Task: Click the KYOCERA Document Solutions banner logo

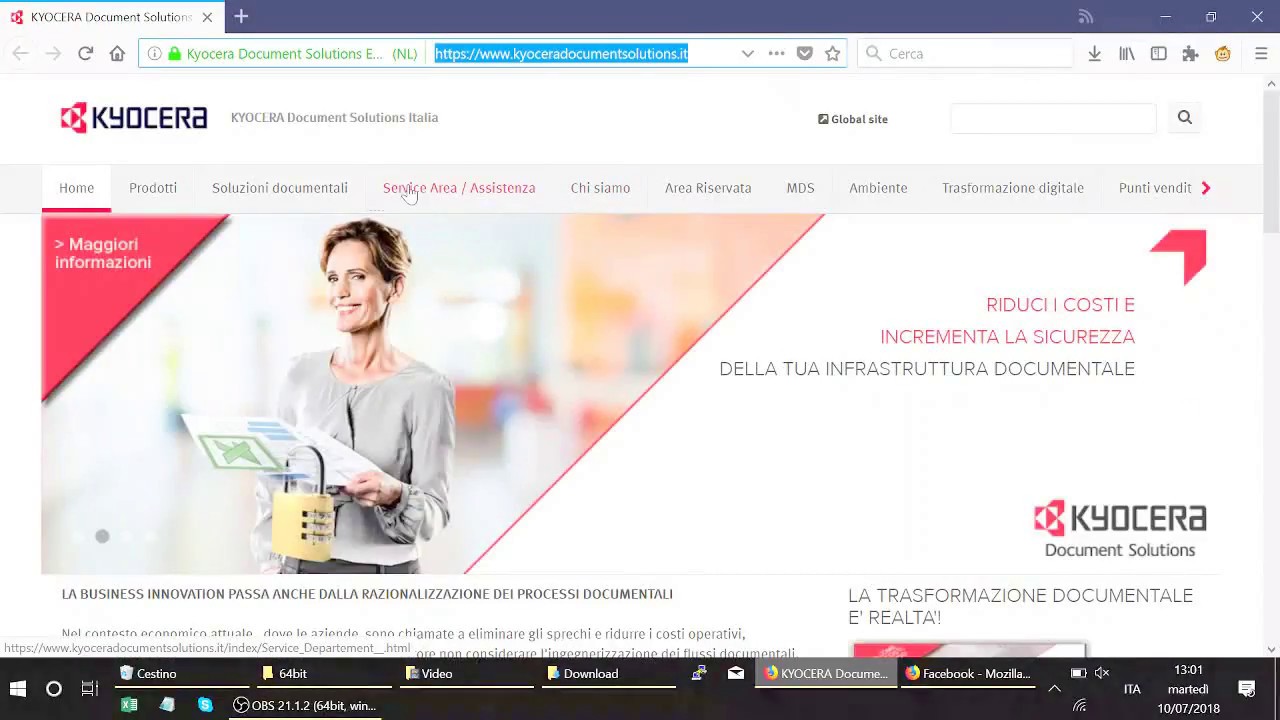Action: pyautogui.click(x=1120, y=529)
